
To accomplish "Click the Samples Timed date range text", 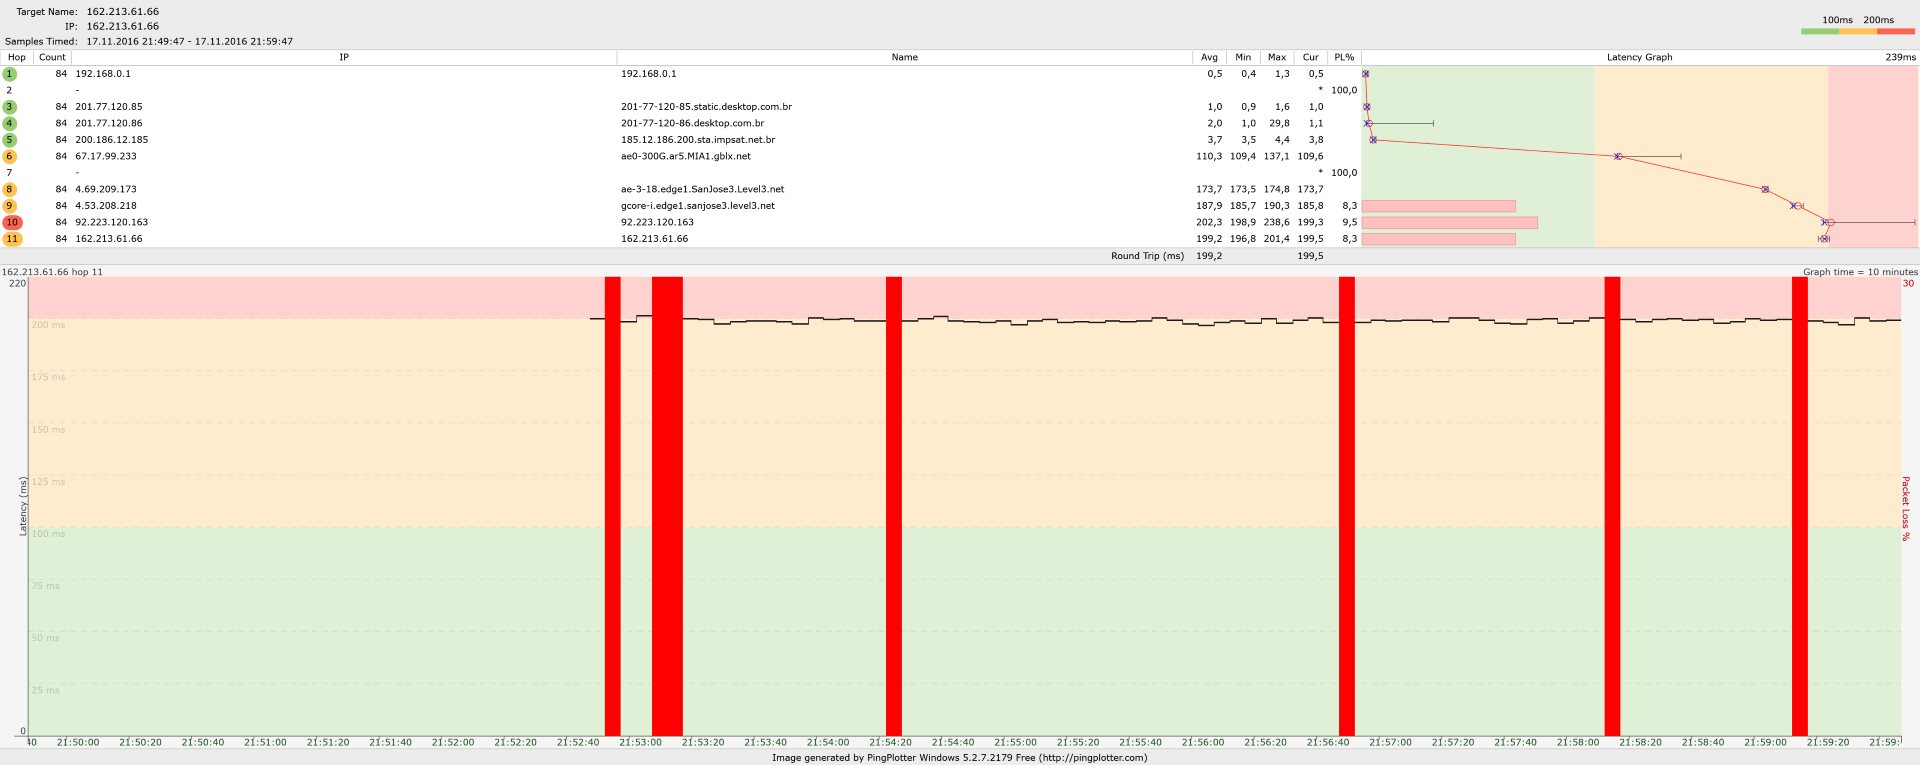I will point(190,42).
